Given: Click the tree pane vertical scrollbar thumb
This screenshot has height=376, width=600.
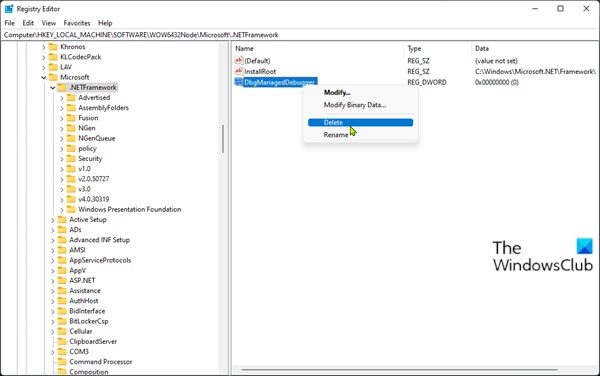Looking at the screenshot, I should click(223, 138).
